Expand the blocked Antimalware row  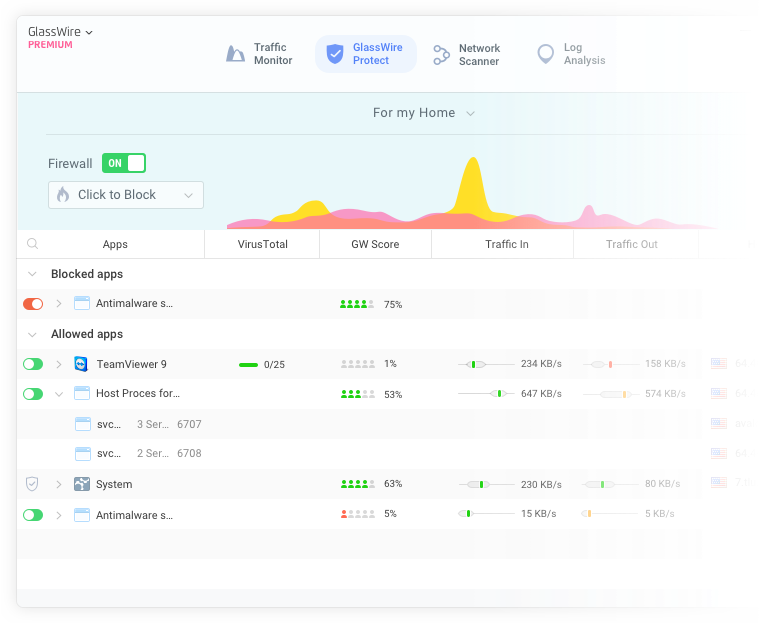point(59,304)
